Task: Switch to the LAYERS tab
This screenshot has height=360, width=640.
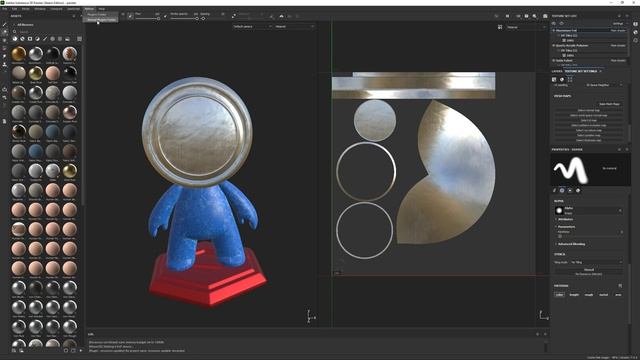Action: tap(557, 71)
